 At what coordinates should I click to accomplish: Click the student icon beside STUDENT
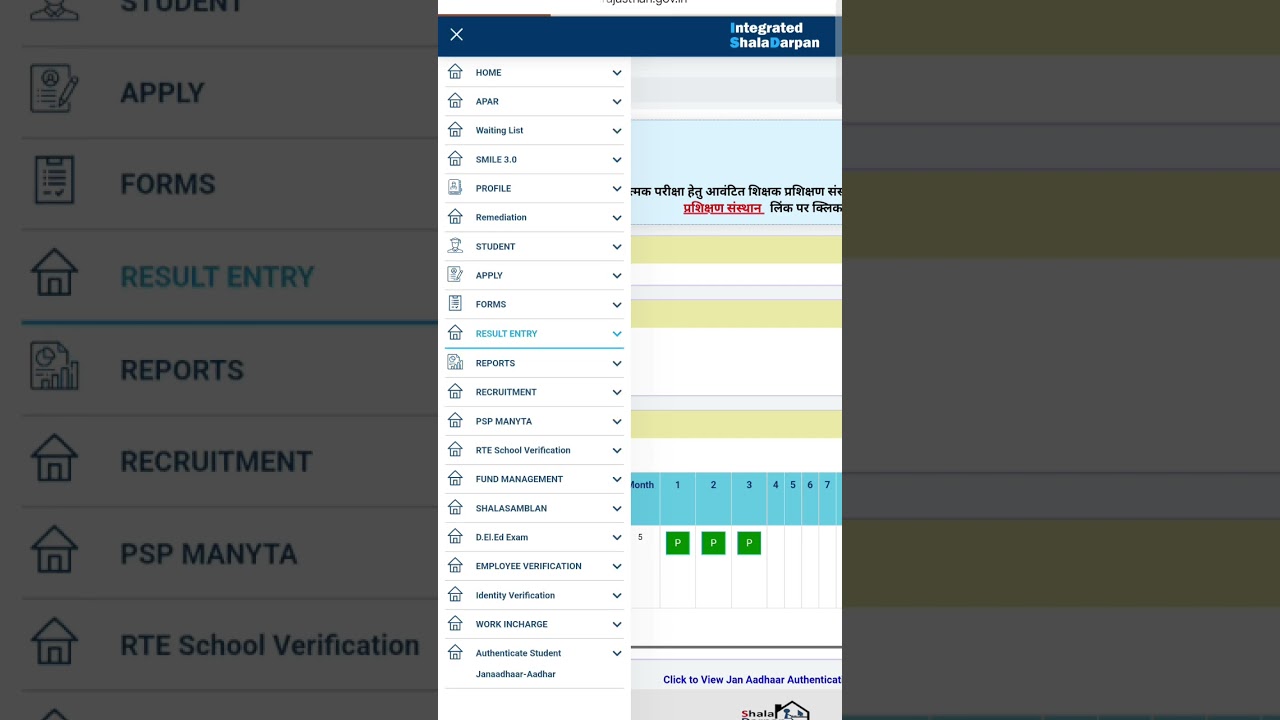[455, 246]
